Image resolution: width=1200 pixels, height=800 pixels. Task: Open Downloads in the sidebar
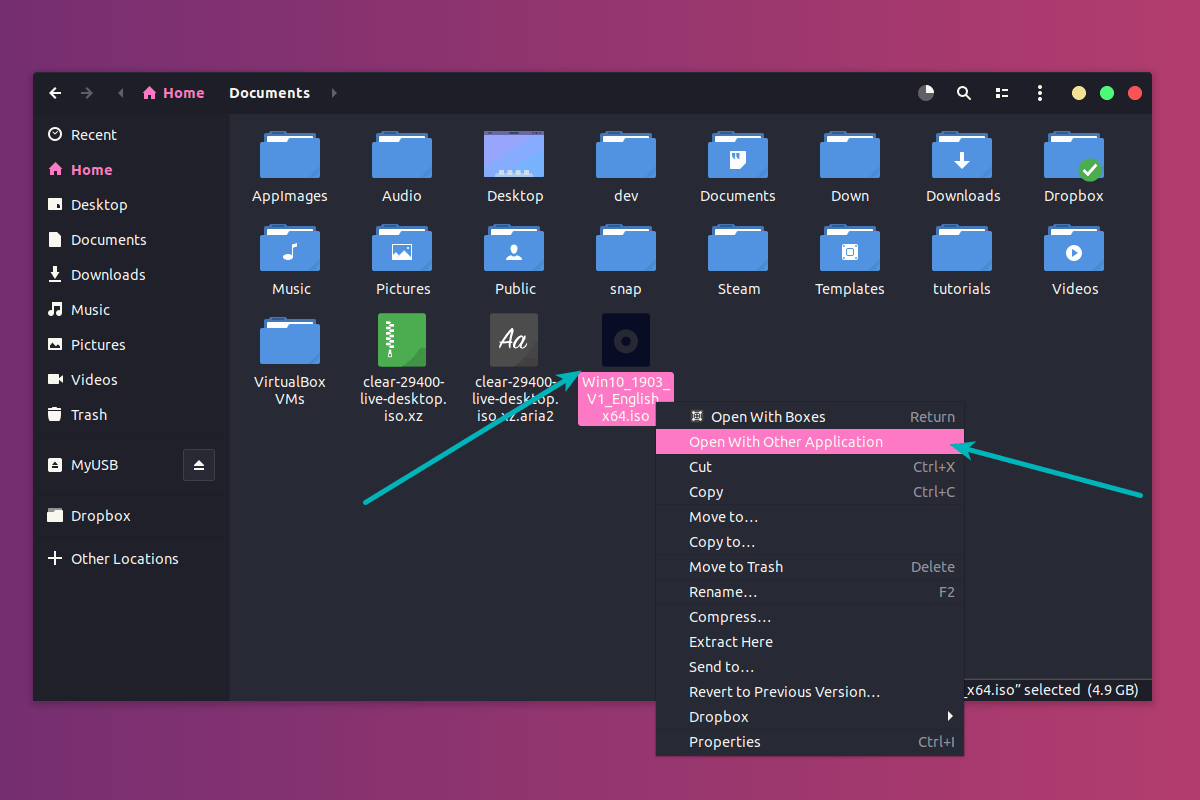tap(130, 275)
